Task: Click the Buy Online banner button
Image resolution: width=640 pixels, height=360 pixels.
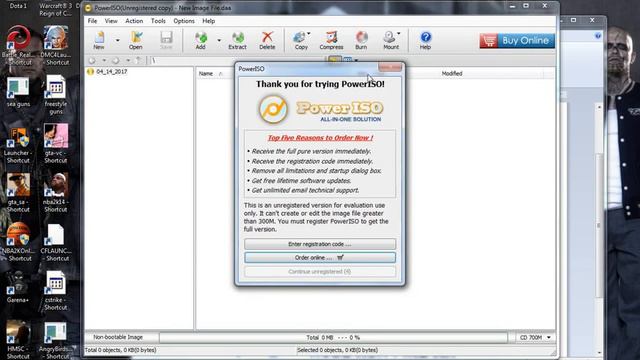Action: [x=517, y=41]
